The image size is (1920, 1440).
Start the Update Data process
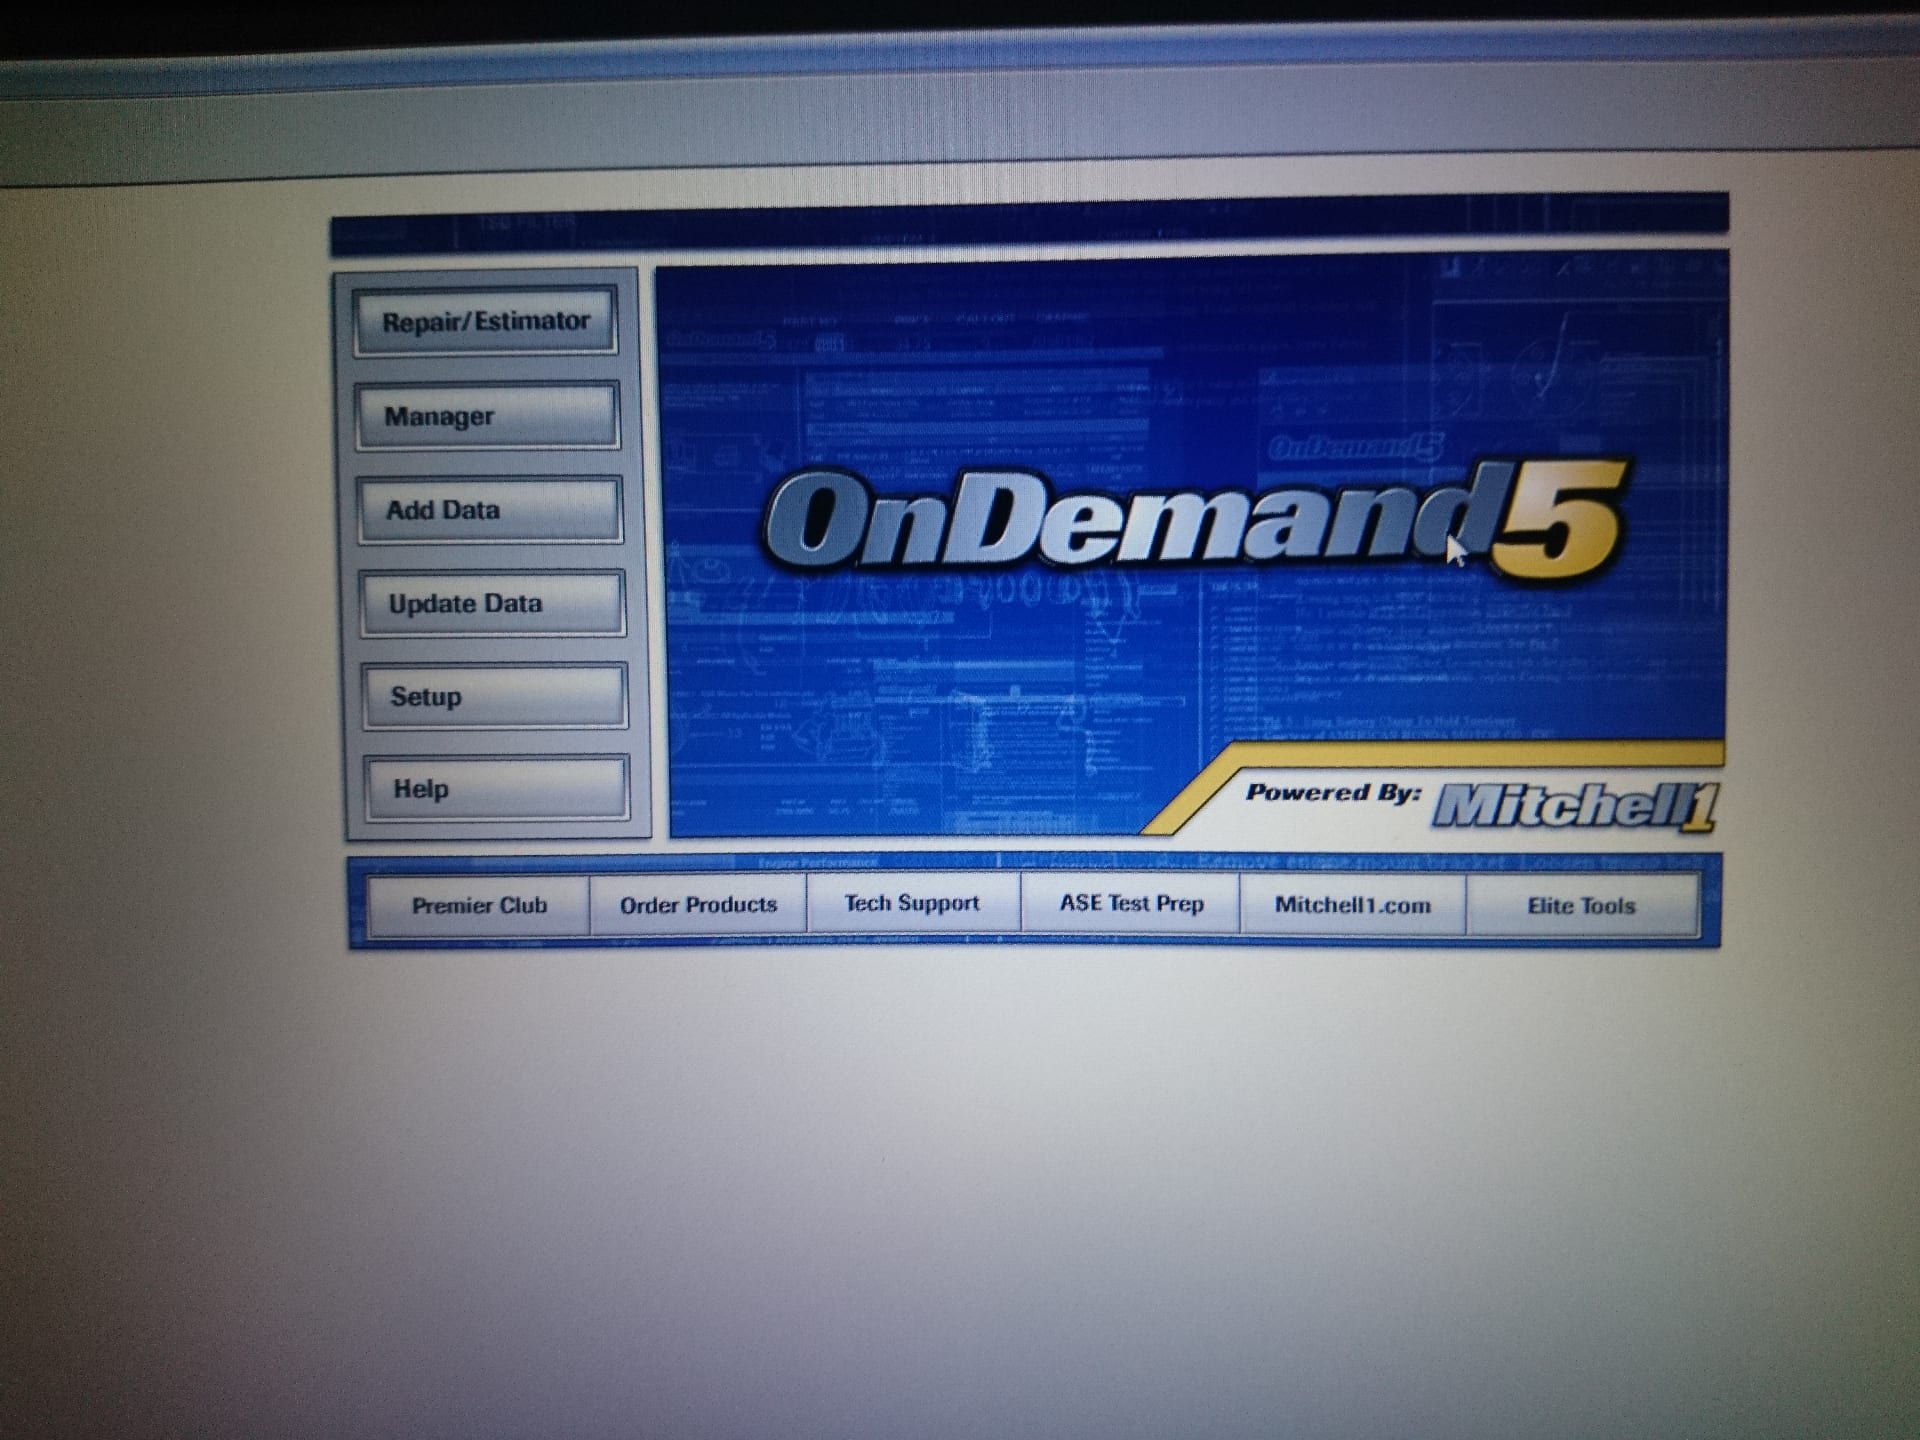(x=493, y=603)
